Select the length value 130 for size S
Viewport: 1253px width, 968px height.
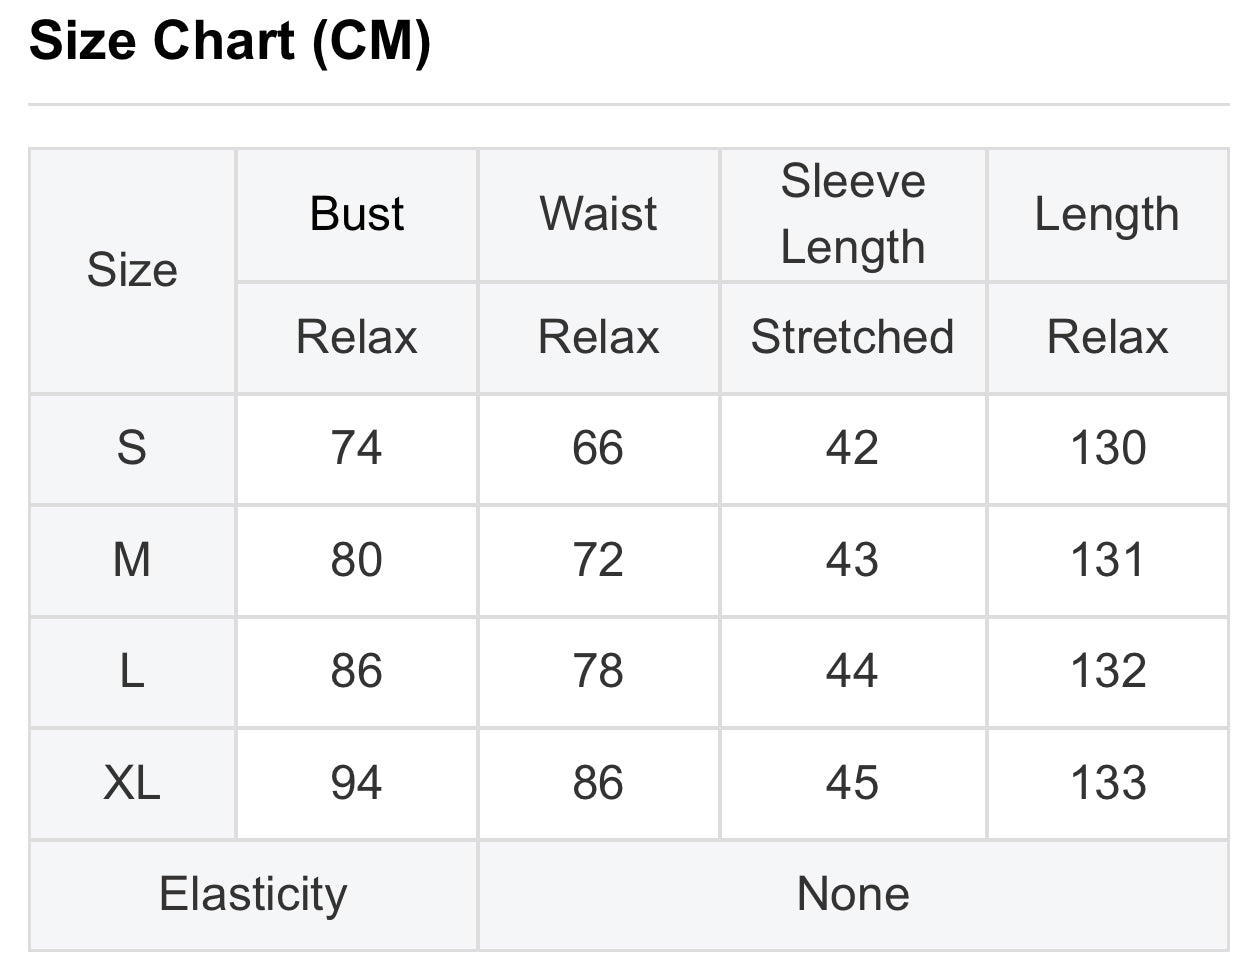(1107, 448)
